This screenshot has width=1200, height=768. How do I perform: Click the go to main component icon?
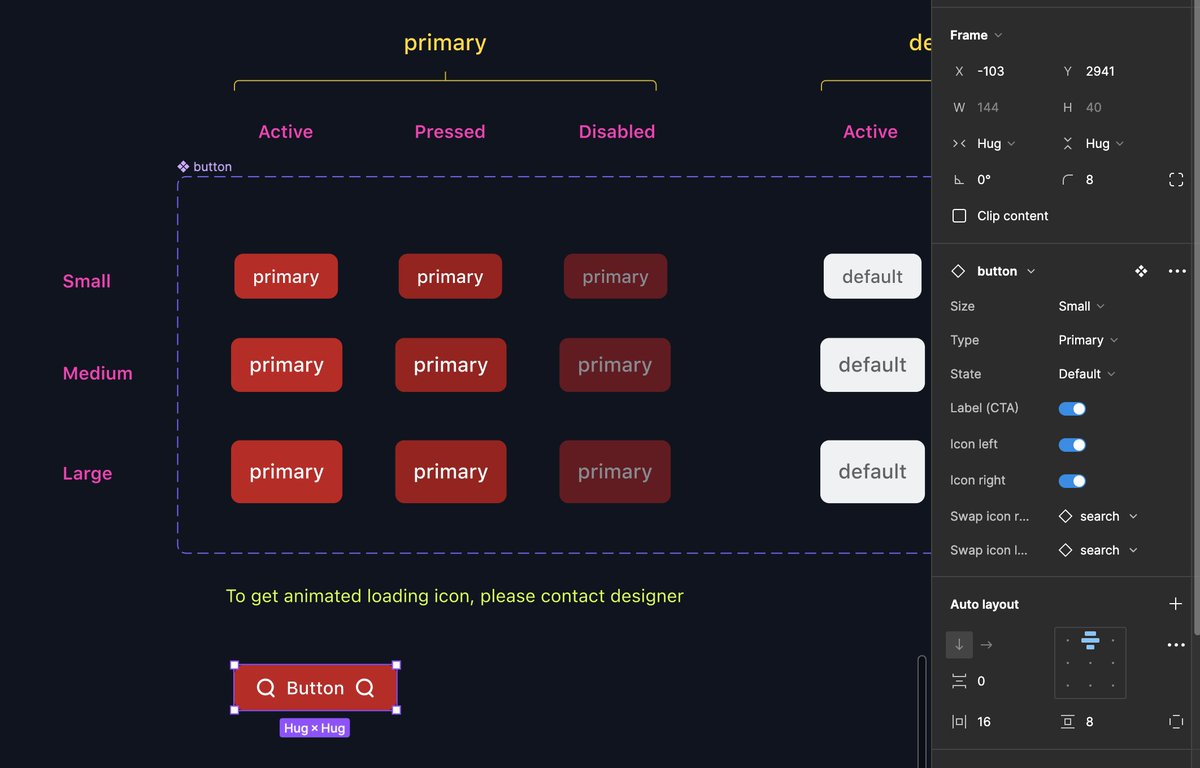(1141, 271)
